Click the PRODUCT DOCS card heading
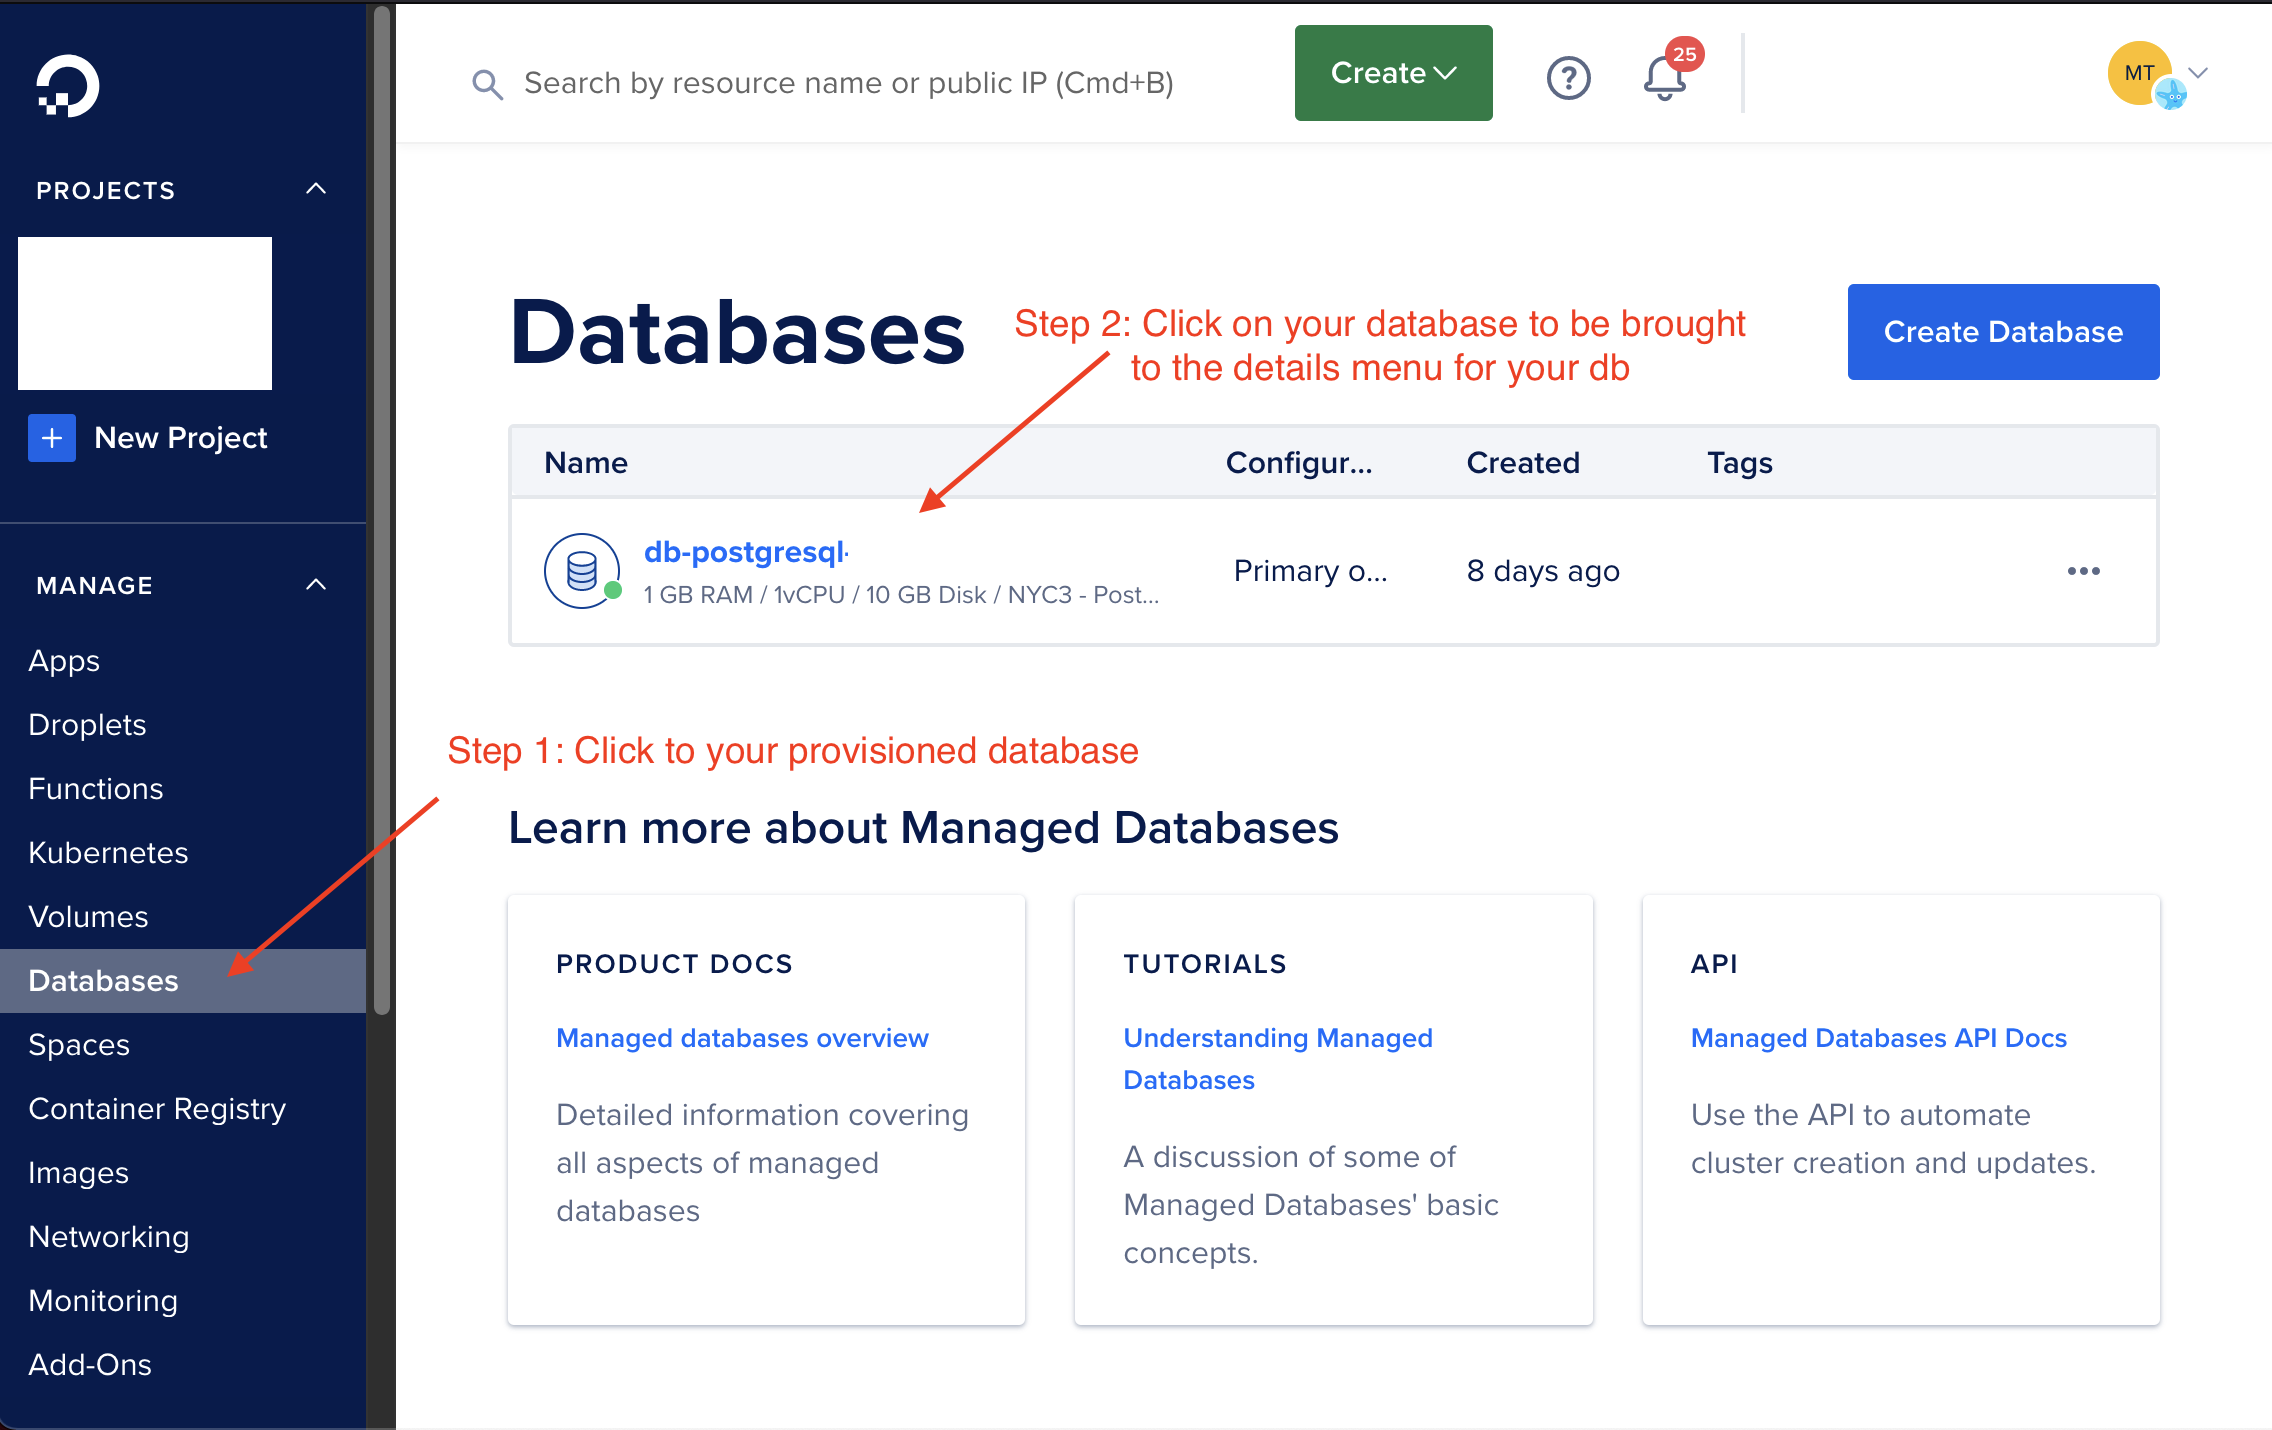The height and width of the screenshot is (1430, 2272). point(674,964)
